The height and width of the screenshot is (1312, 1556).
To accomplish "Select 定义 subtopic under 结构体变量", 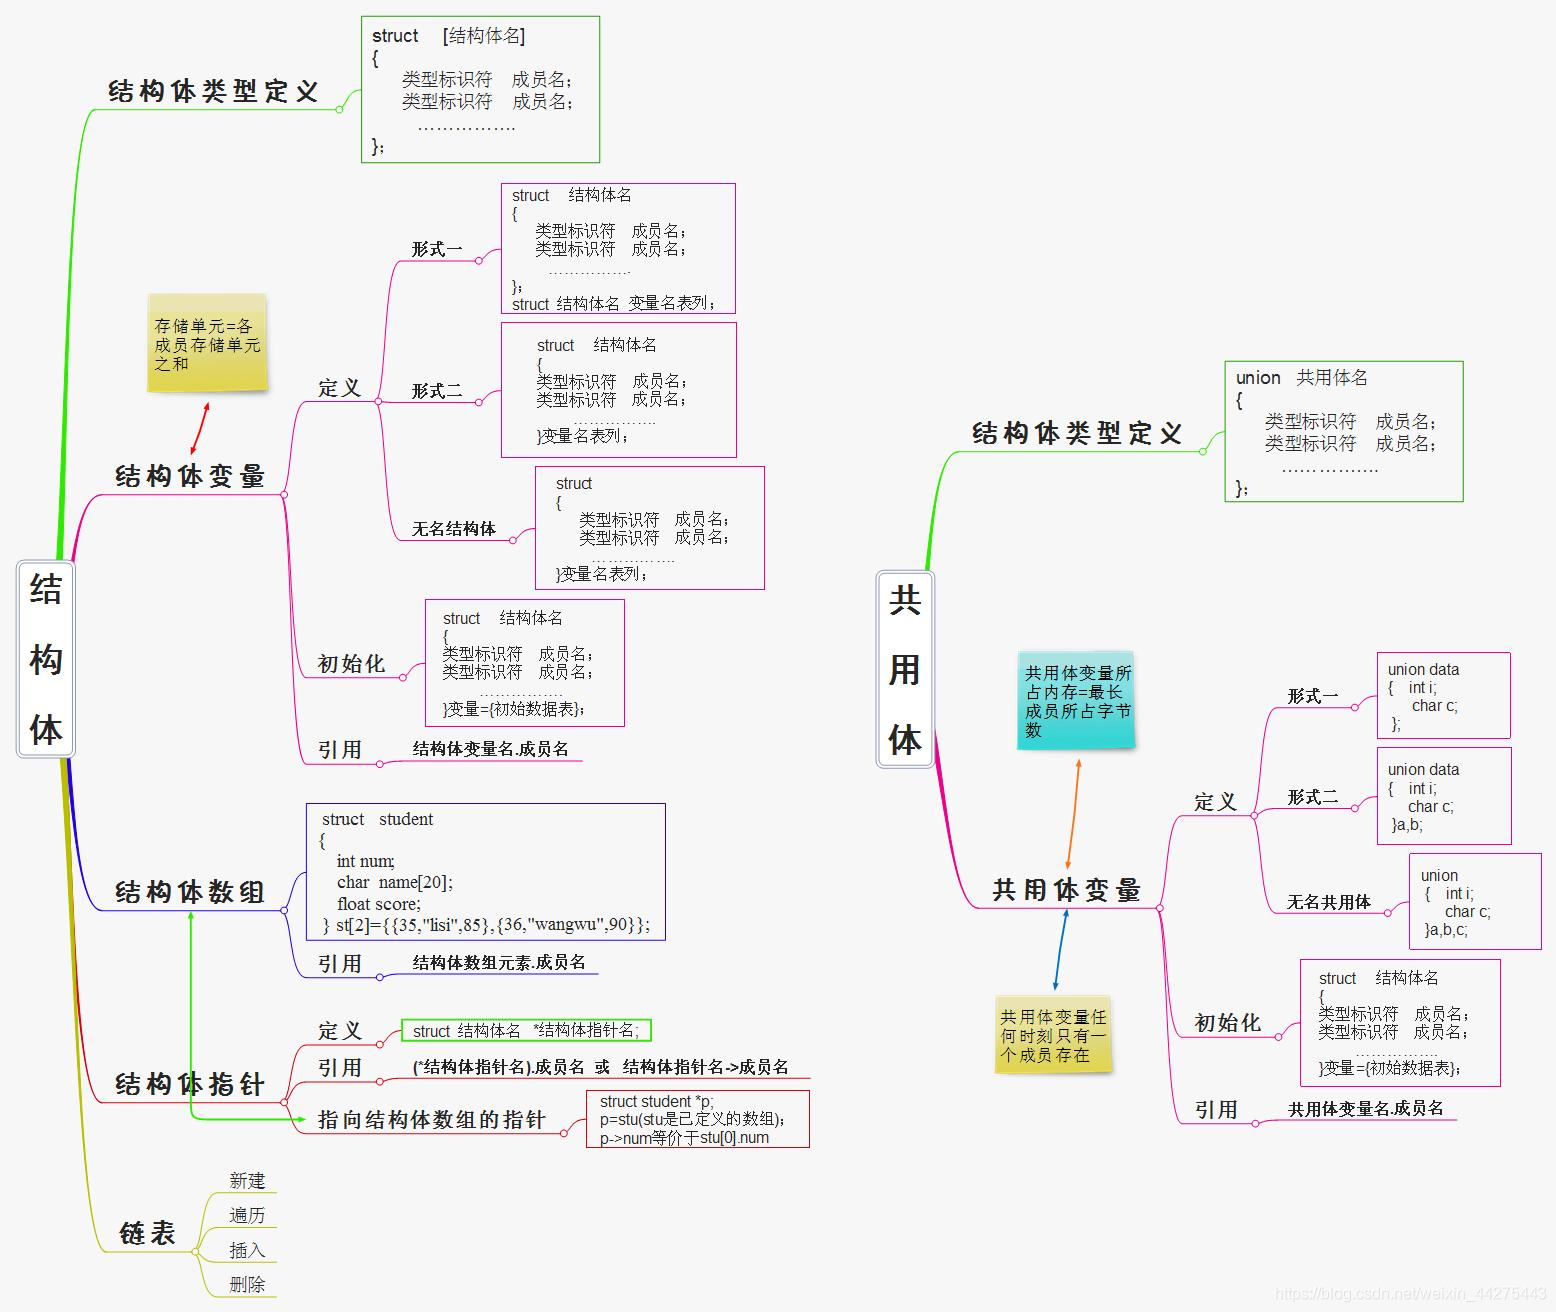I will pyautogui.click(x=339, y=388).
